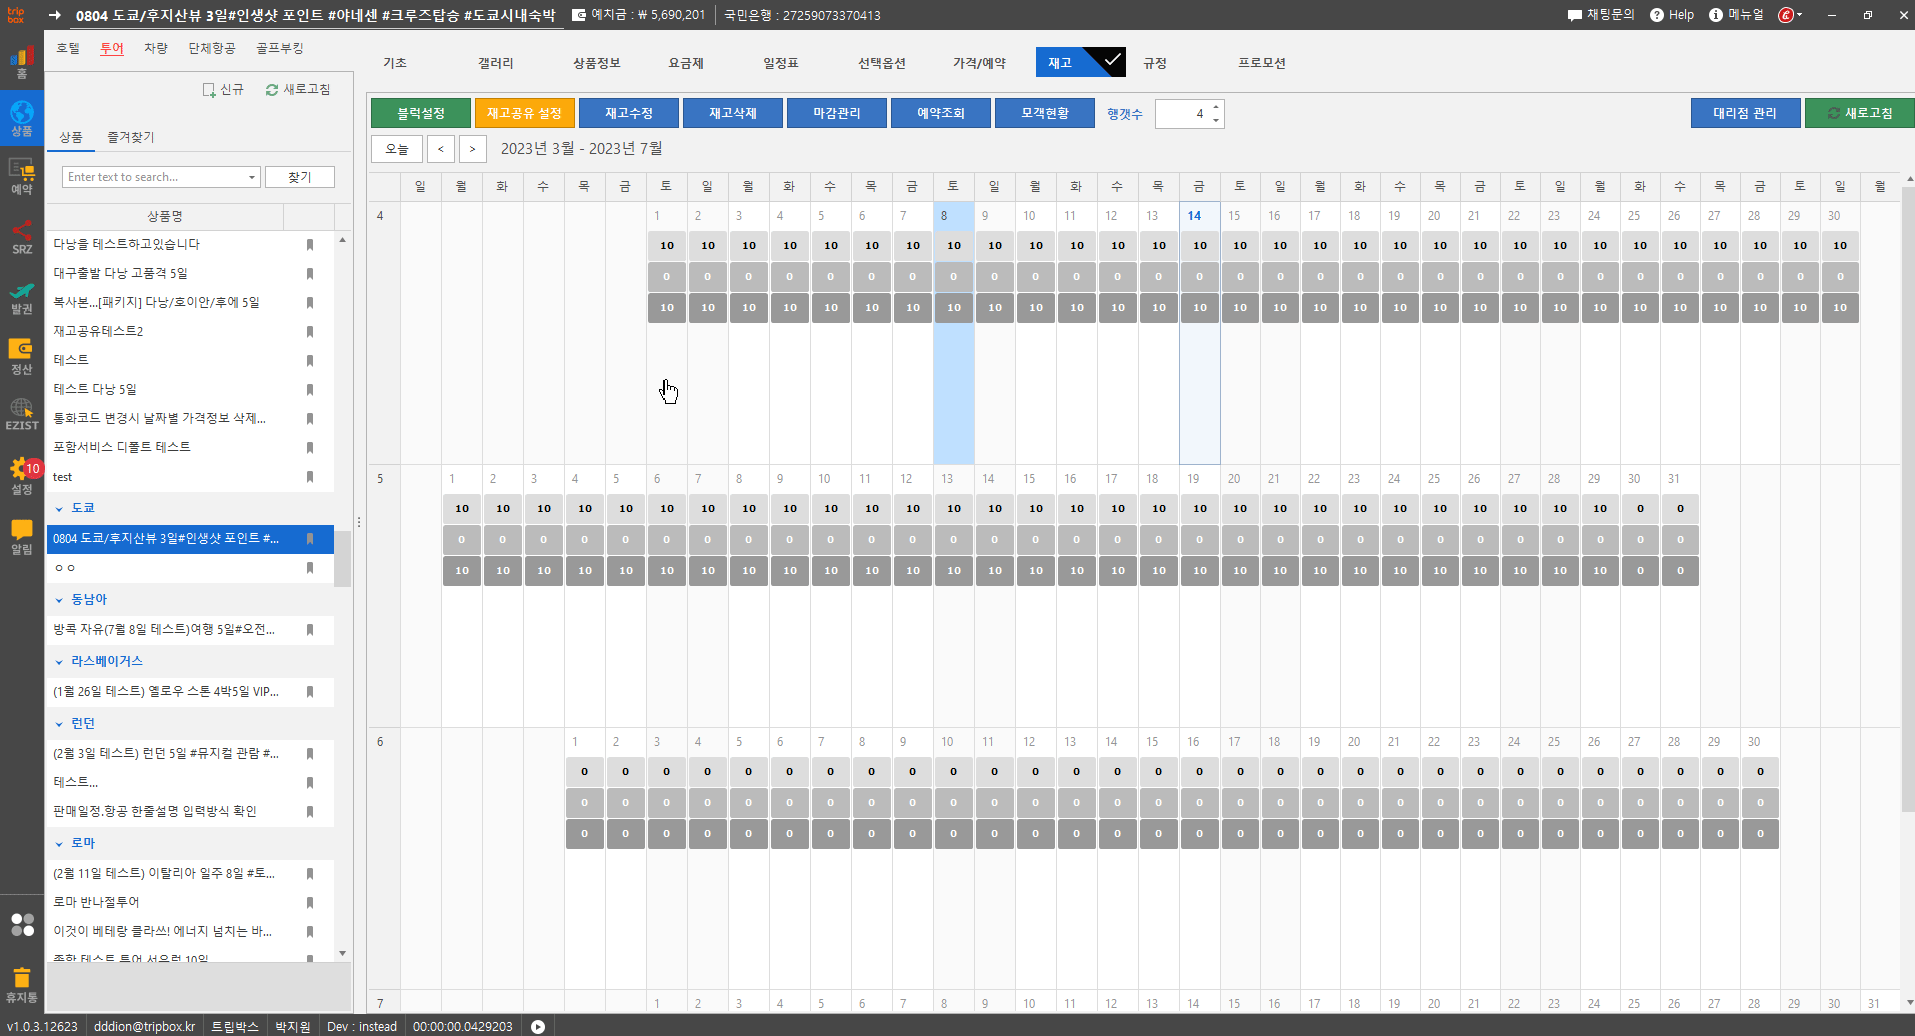Viewport: 1915px width, 1036px height.
Task: Click the calendar vertical scrollbar
Action: pyautogui.click(x=1907, y=500)
